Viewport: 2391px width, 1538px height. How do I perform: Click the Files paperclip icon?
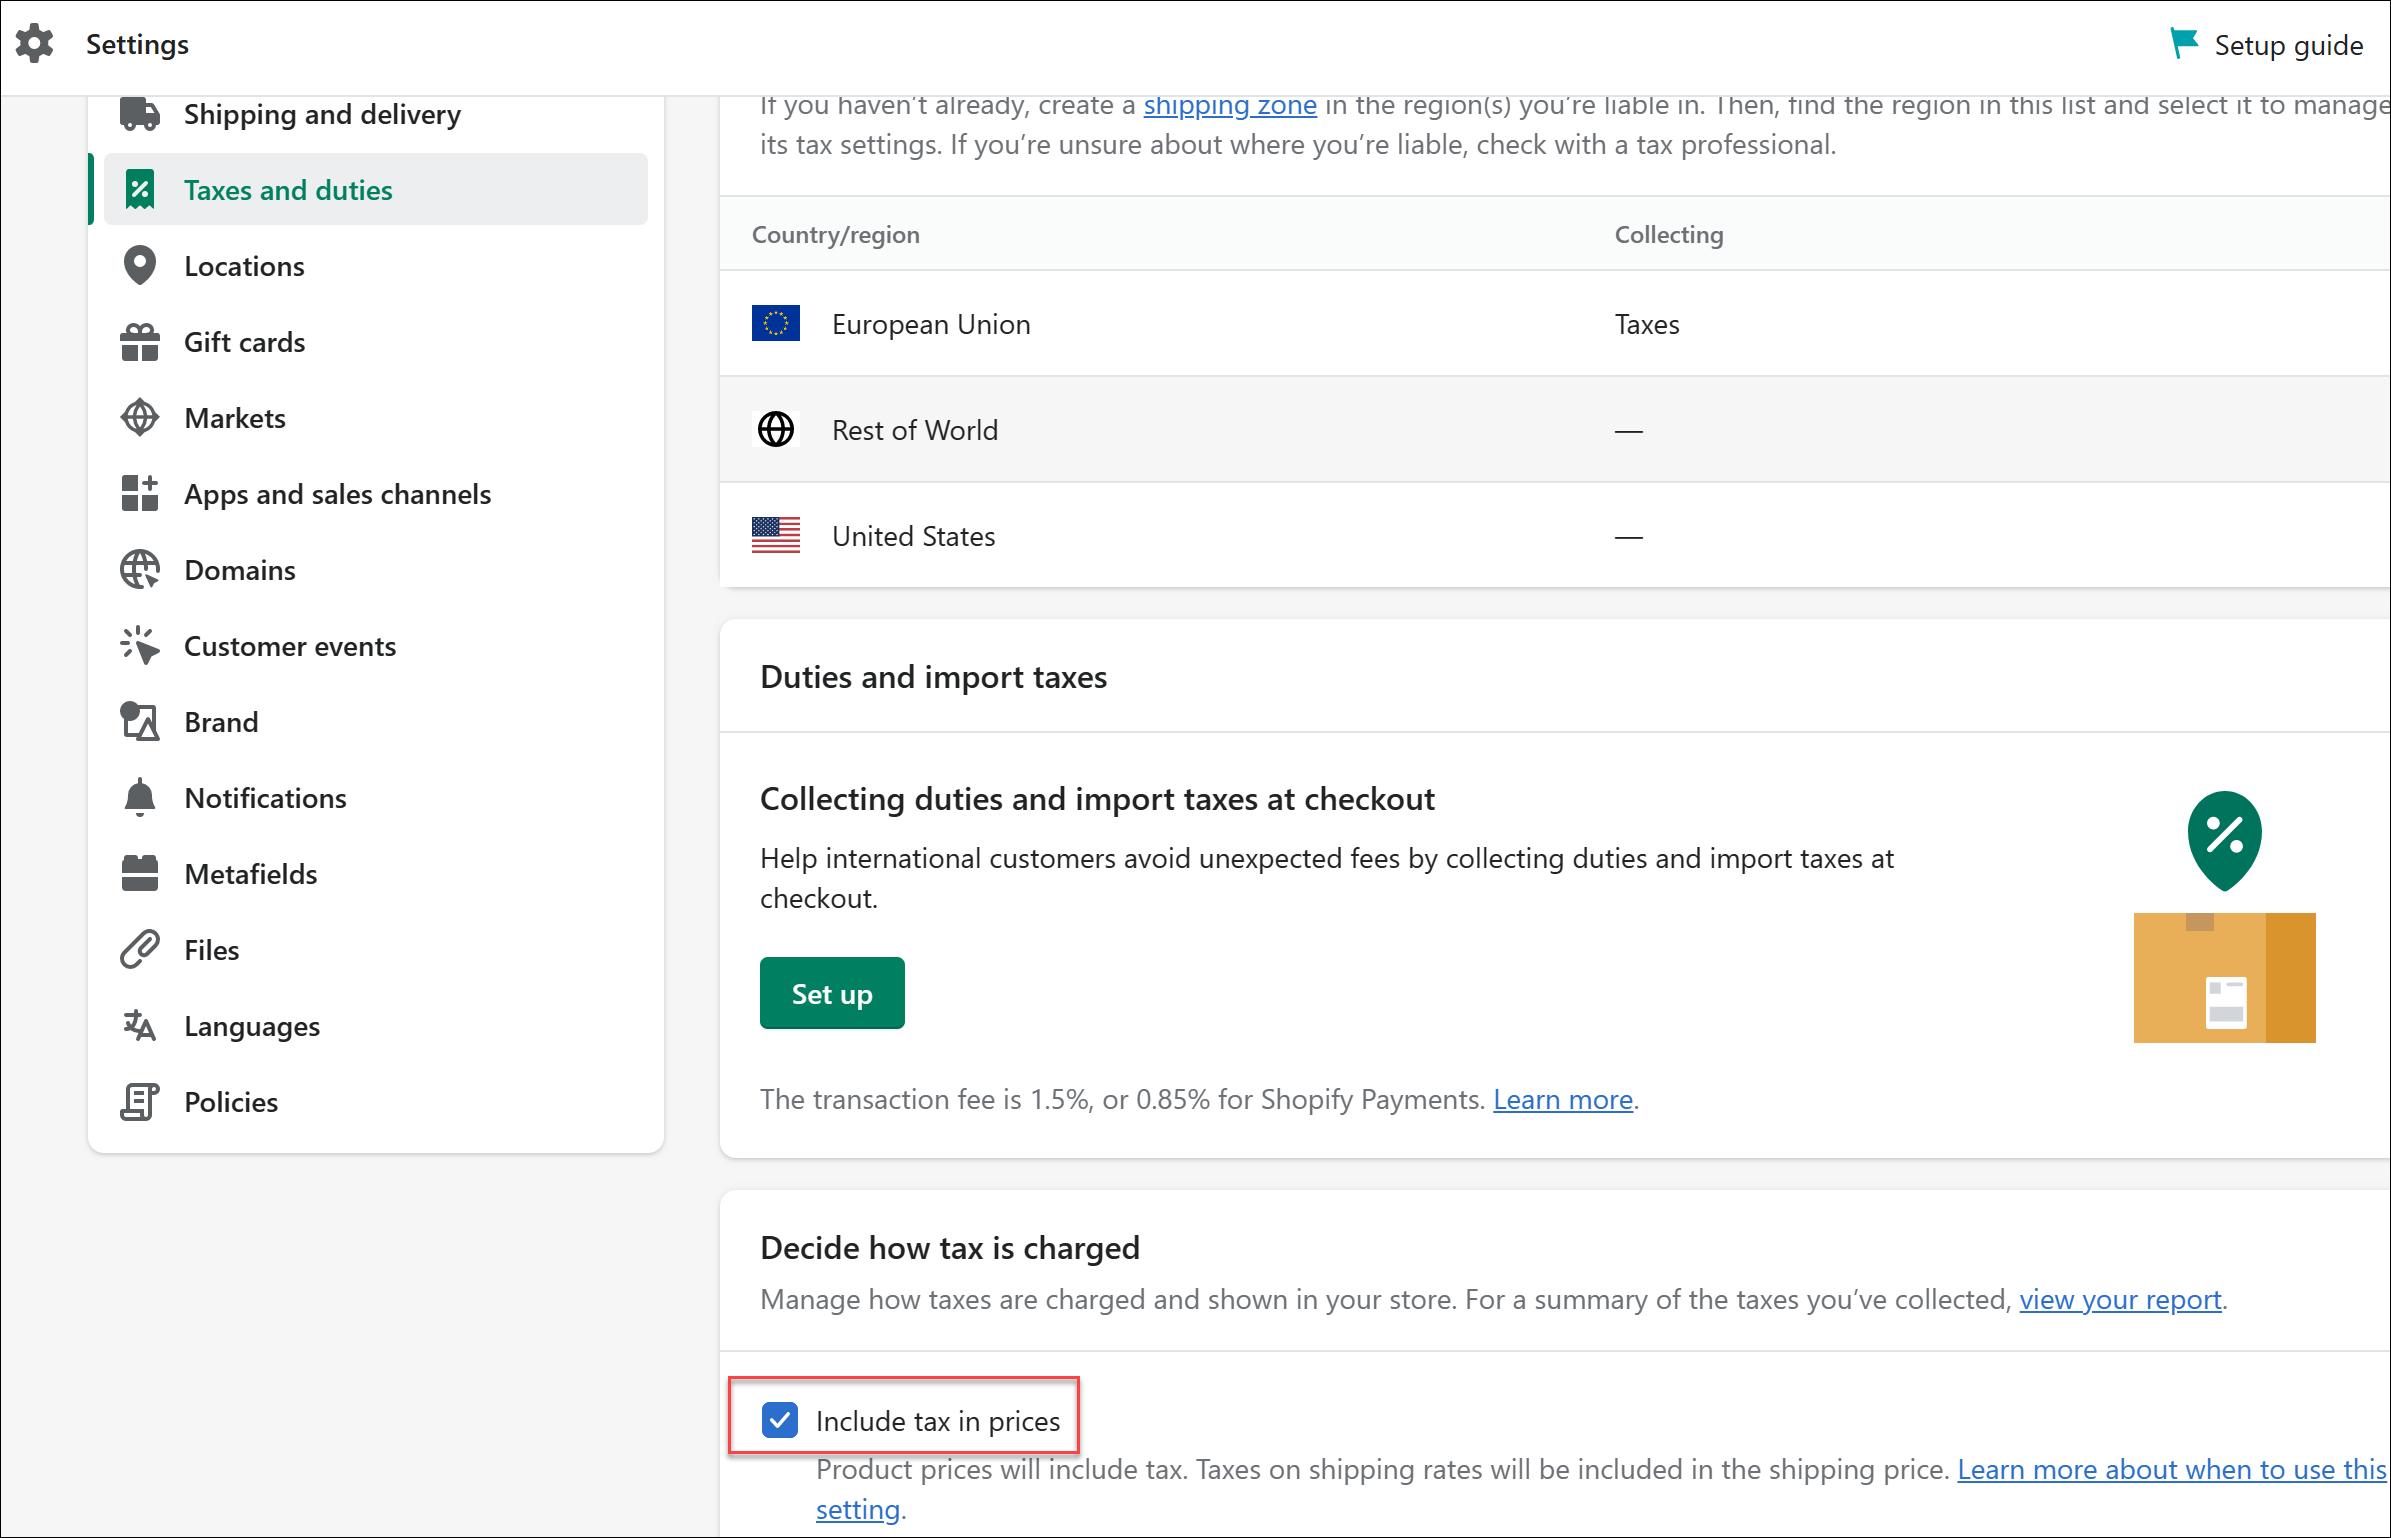click(x=140, y=950)
